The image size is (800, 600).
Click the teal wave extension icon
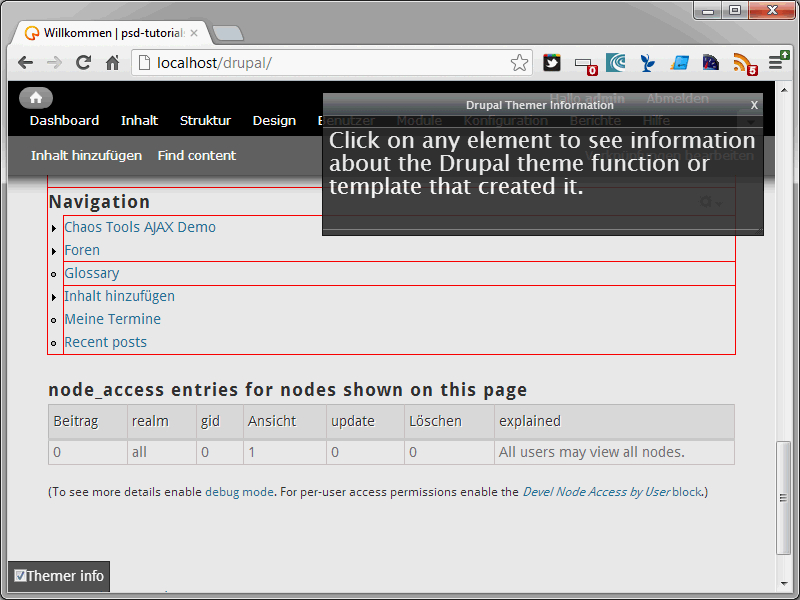pos(616,63)
